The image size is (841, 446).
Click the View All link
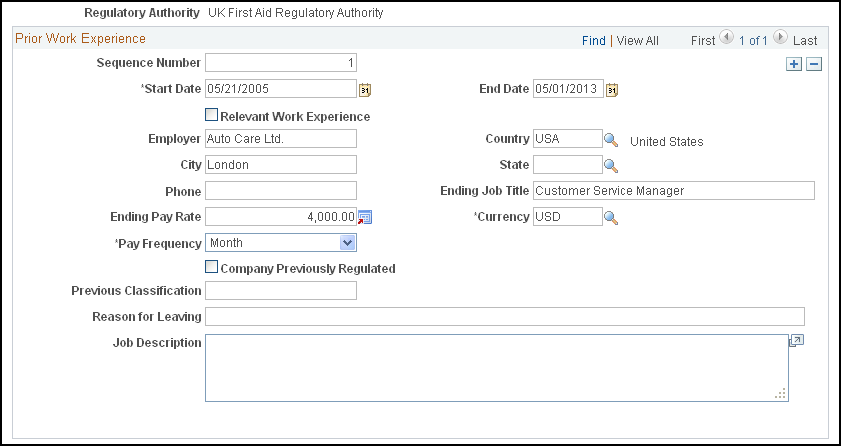638,41
